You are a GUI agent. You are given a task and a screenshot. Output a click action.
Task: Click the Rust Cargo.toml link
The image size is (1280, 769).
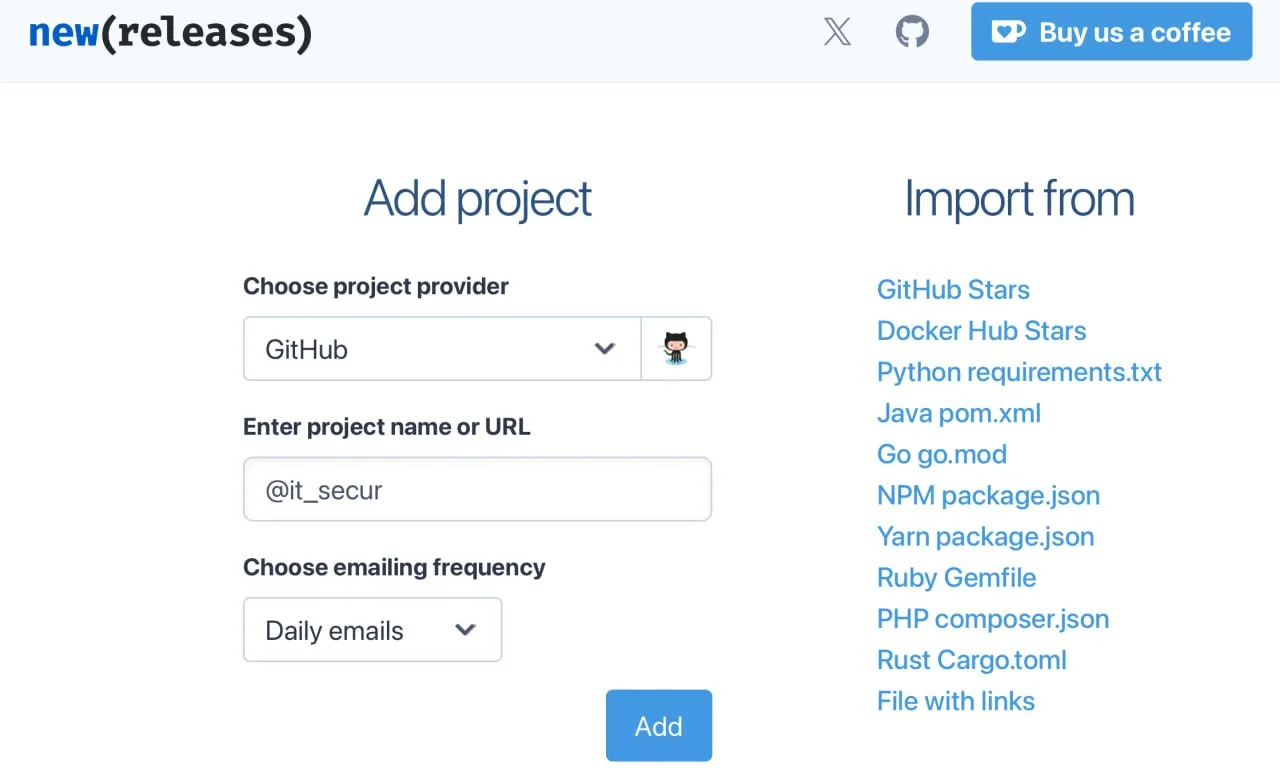[971, 660]
